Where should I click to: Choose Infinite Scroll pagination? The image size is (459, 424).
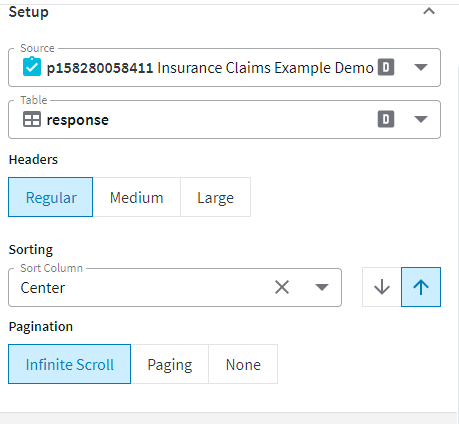[70, 364]
